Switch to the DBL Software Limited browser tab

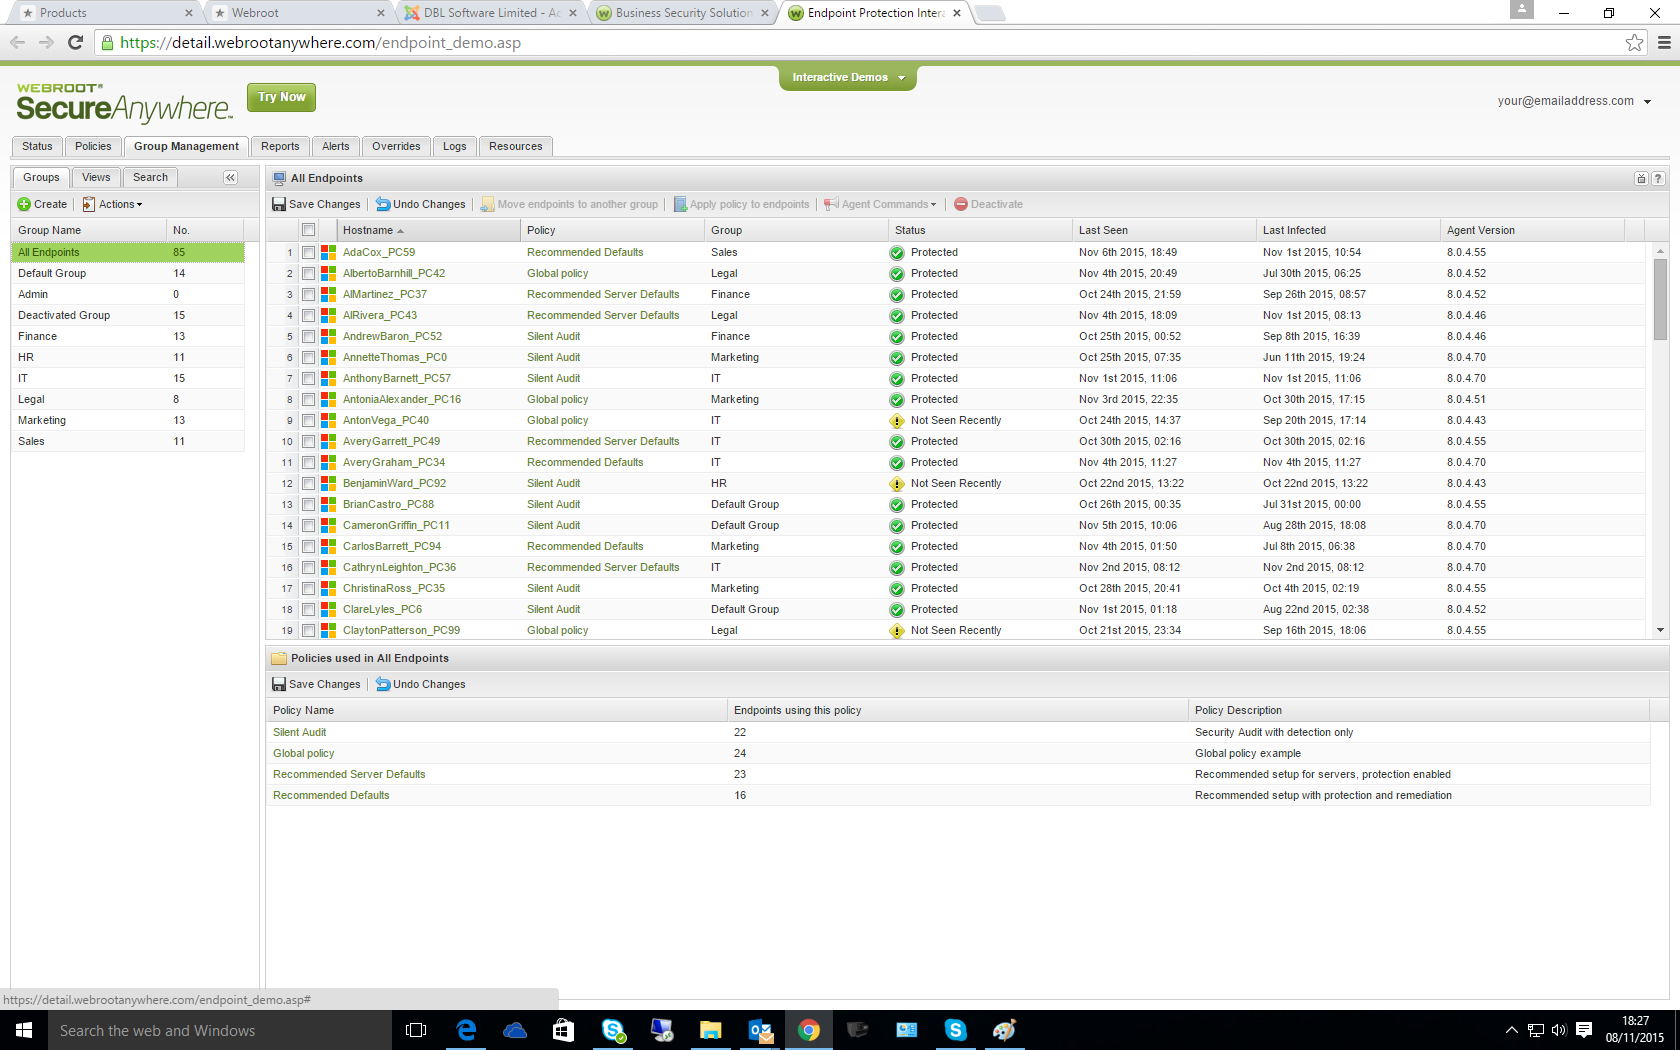coord(492,13)
